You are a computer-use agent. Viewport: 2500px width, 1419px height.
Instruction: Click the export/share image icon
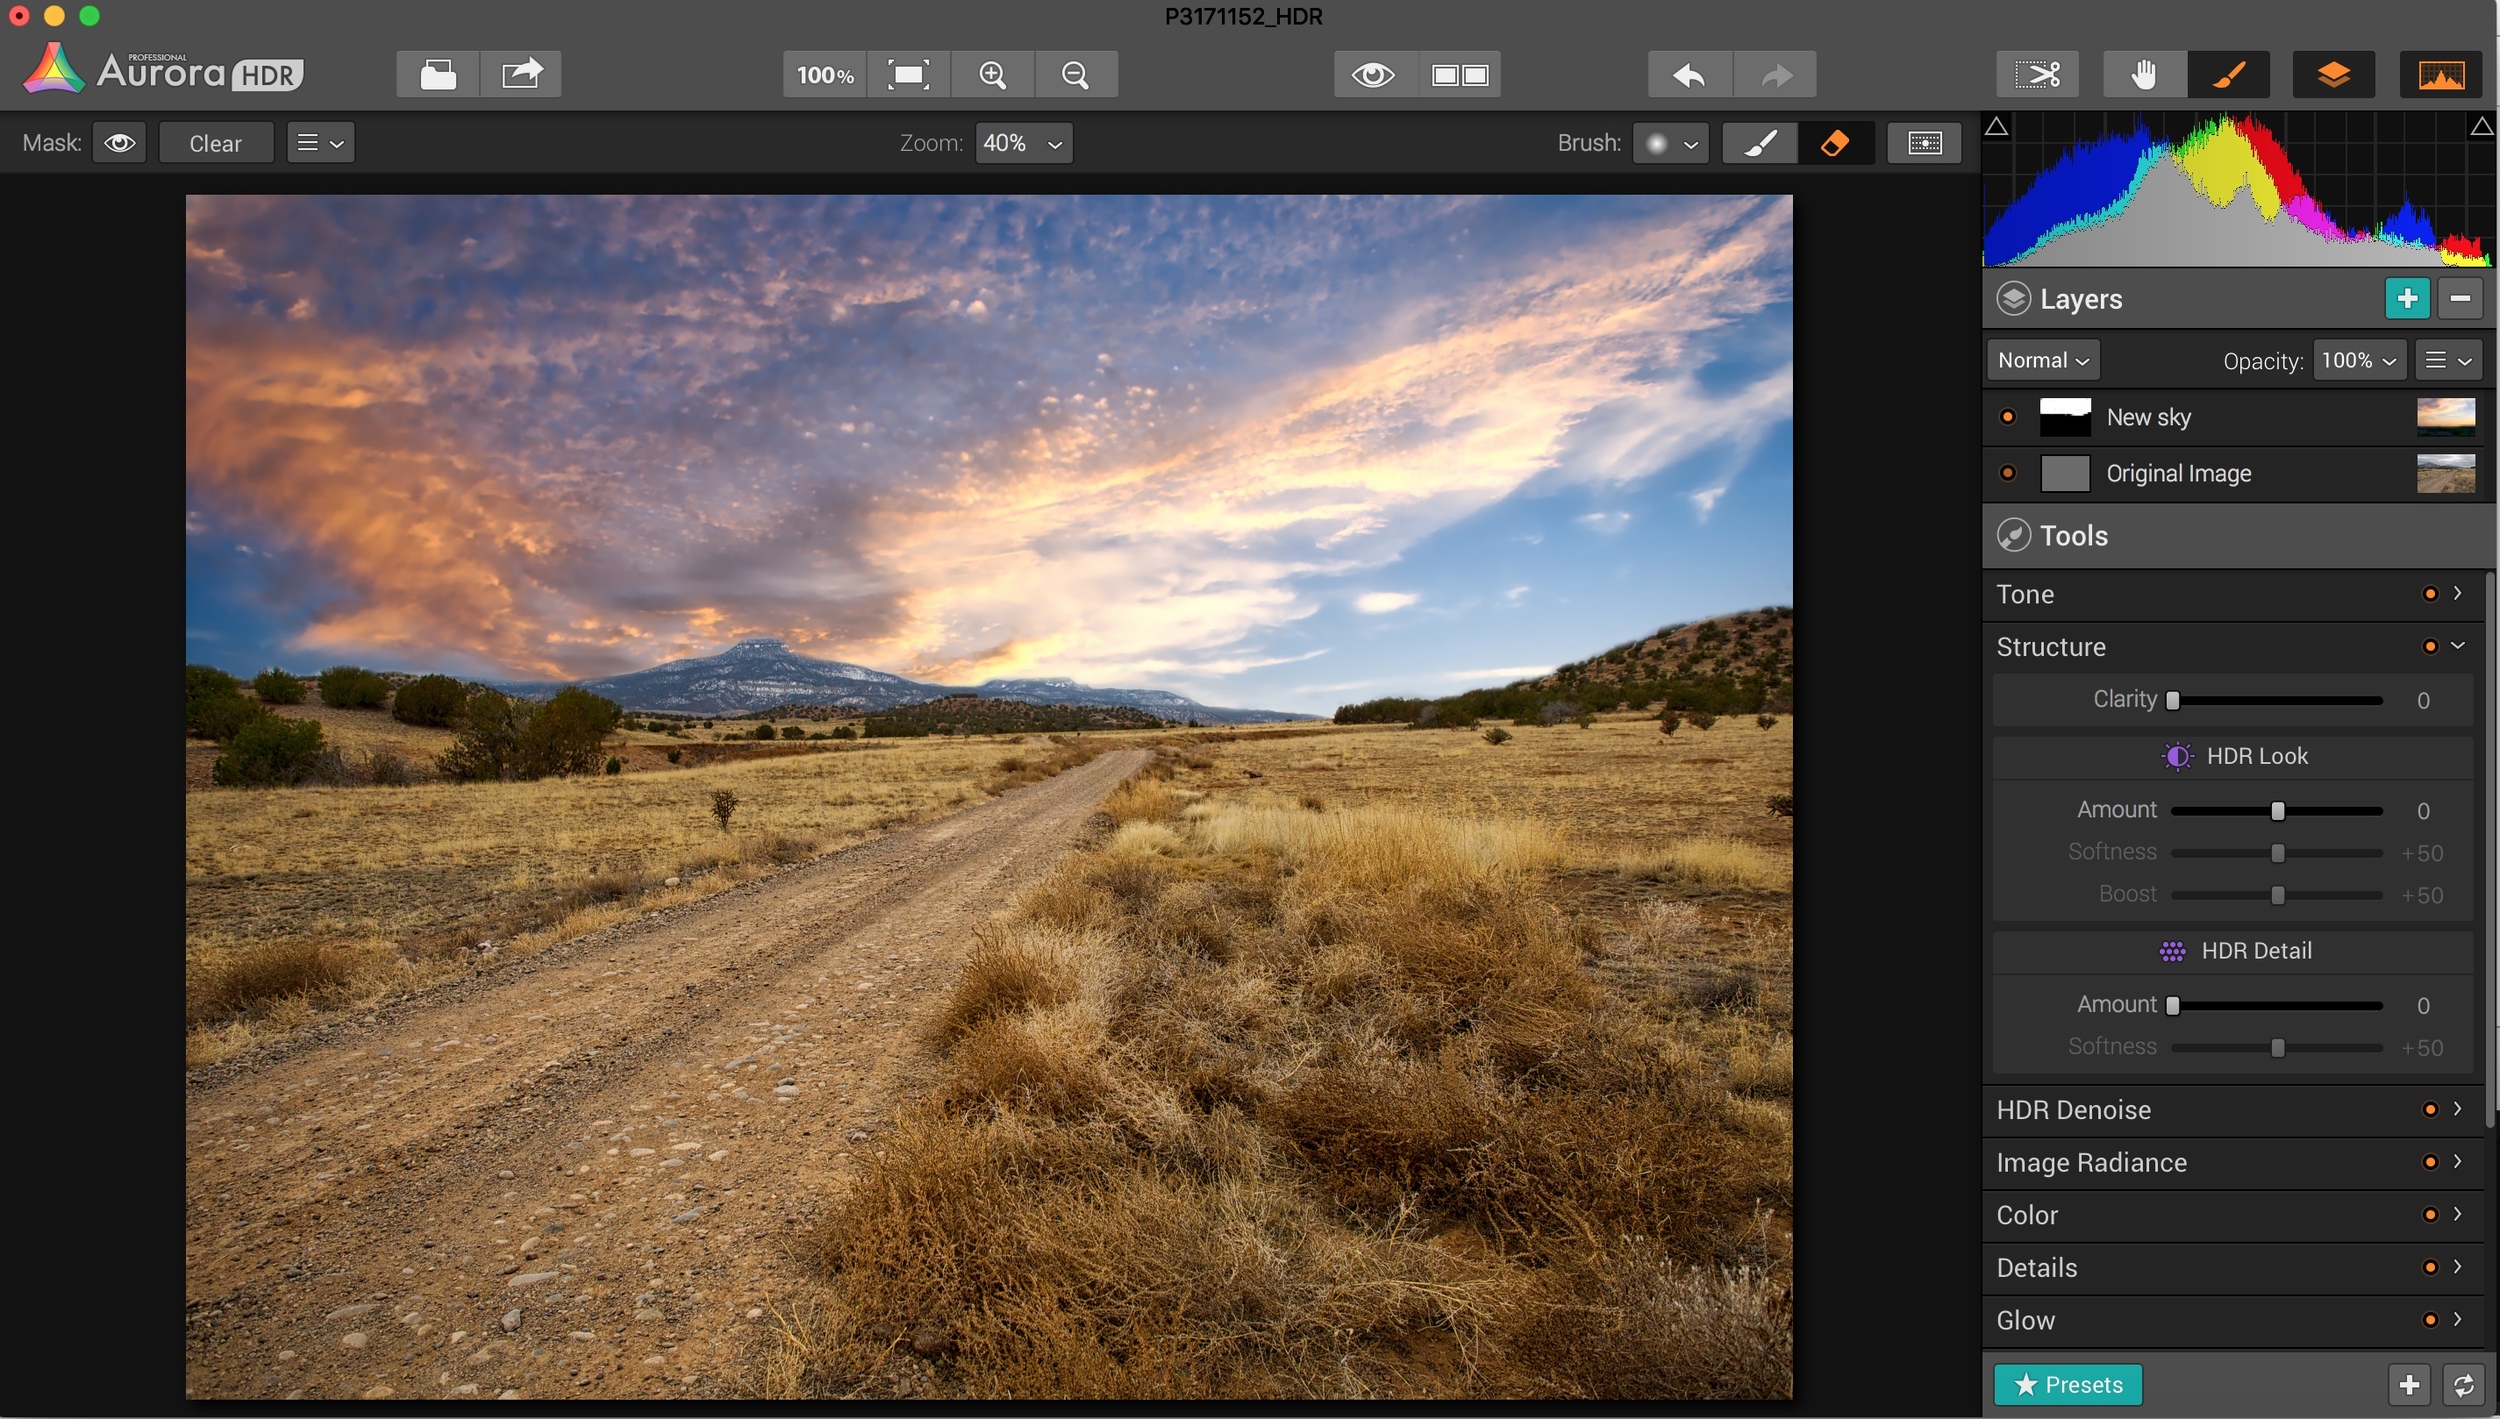tap(521, 75)
